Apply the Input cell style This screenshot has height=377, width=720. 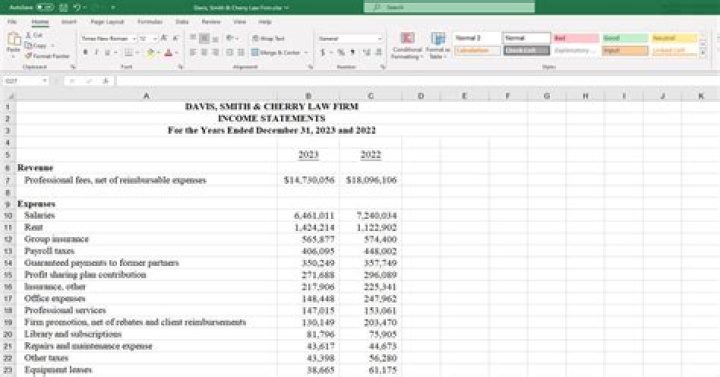tap(625, 51)
